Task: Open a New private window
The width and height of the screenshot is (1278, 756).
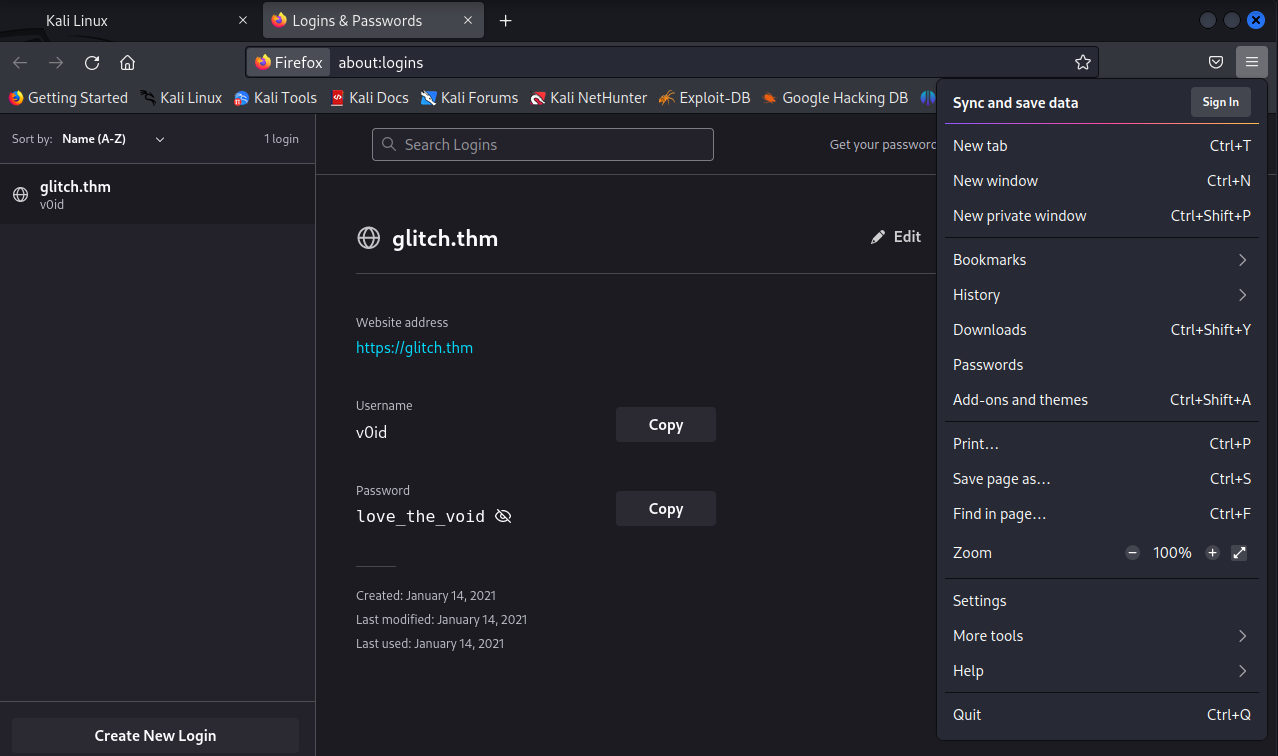Action: click(x=1102, y=216)
